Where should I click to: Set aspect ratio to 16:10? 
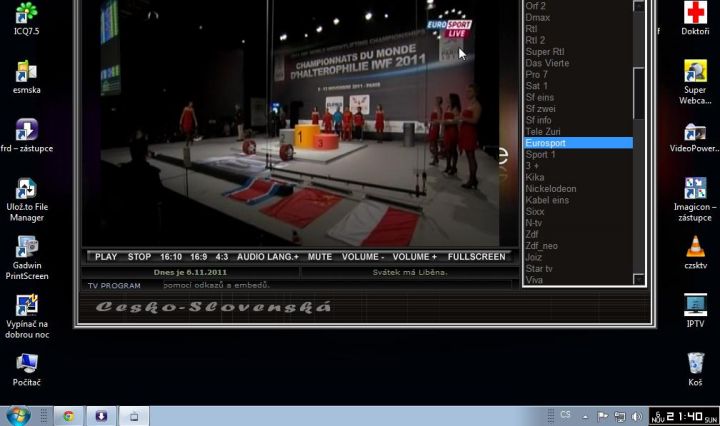(x=171, y=257)
